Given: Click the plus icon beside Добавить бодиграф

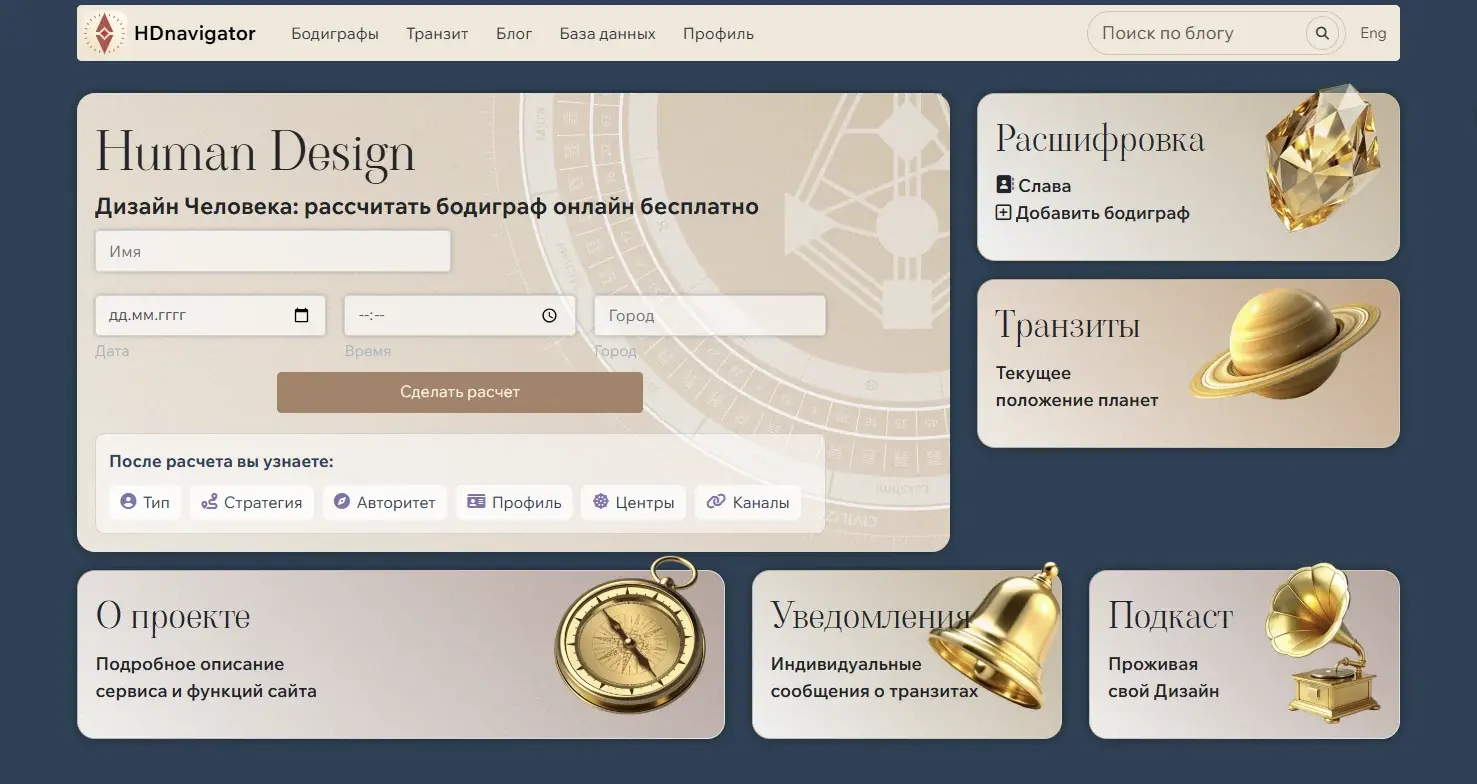Looking at the screenshot, I should point(1004,212).
